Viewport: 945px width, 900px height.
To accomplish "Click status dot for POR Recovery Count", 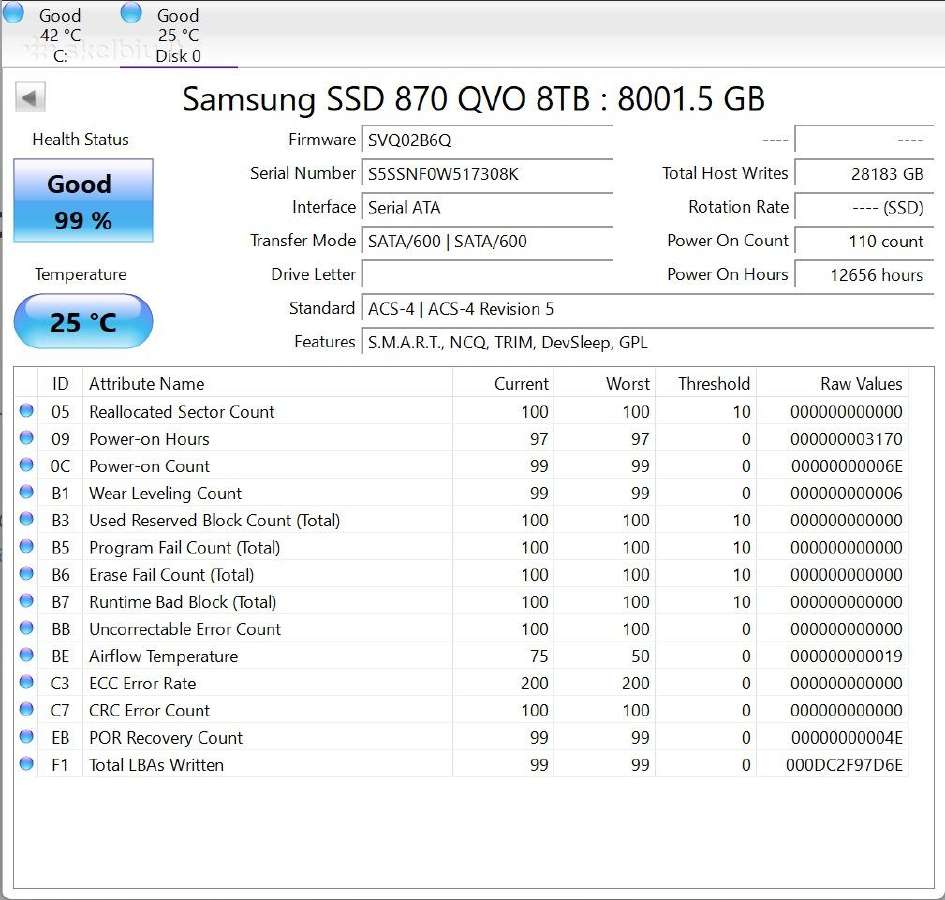I will pos(27,736).
